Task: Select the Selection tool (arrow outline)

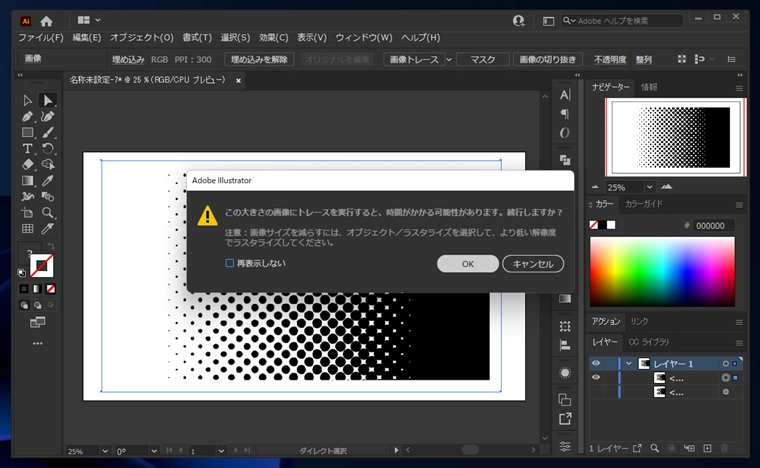Action: click(x=27, y=100)
